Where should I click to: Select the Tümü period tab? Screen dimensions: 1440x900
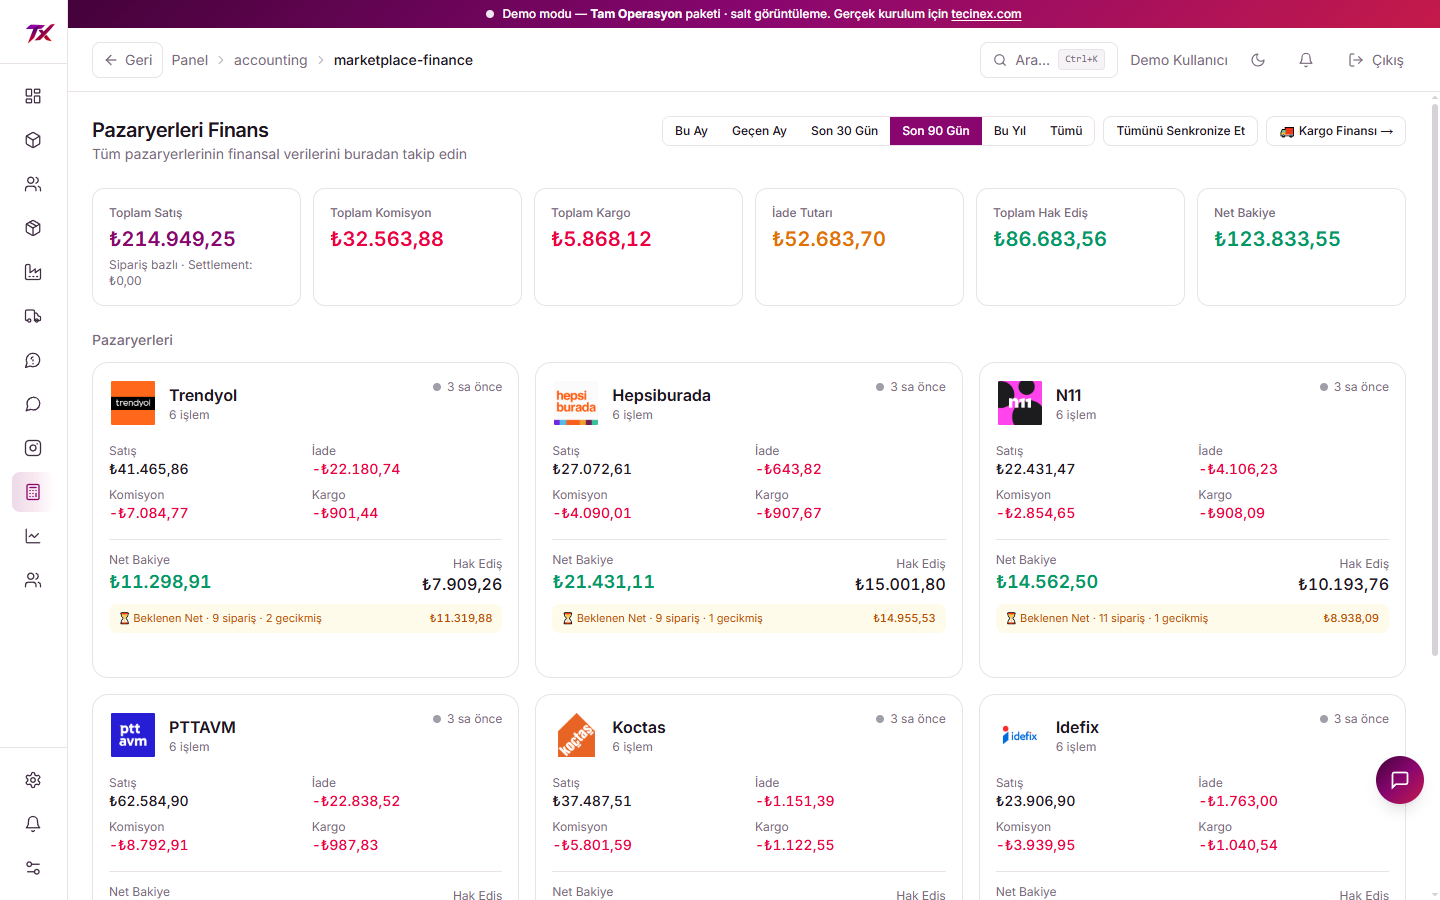point(1066,131)
